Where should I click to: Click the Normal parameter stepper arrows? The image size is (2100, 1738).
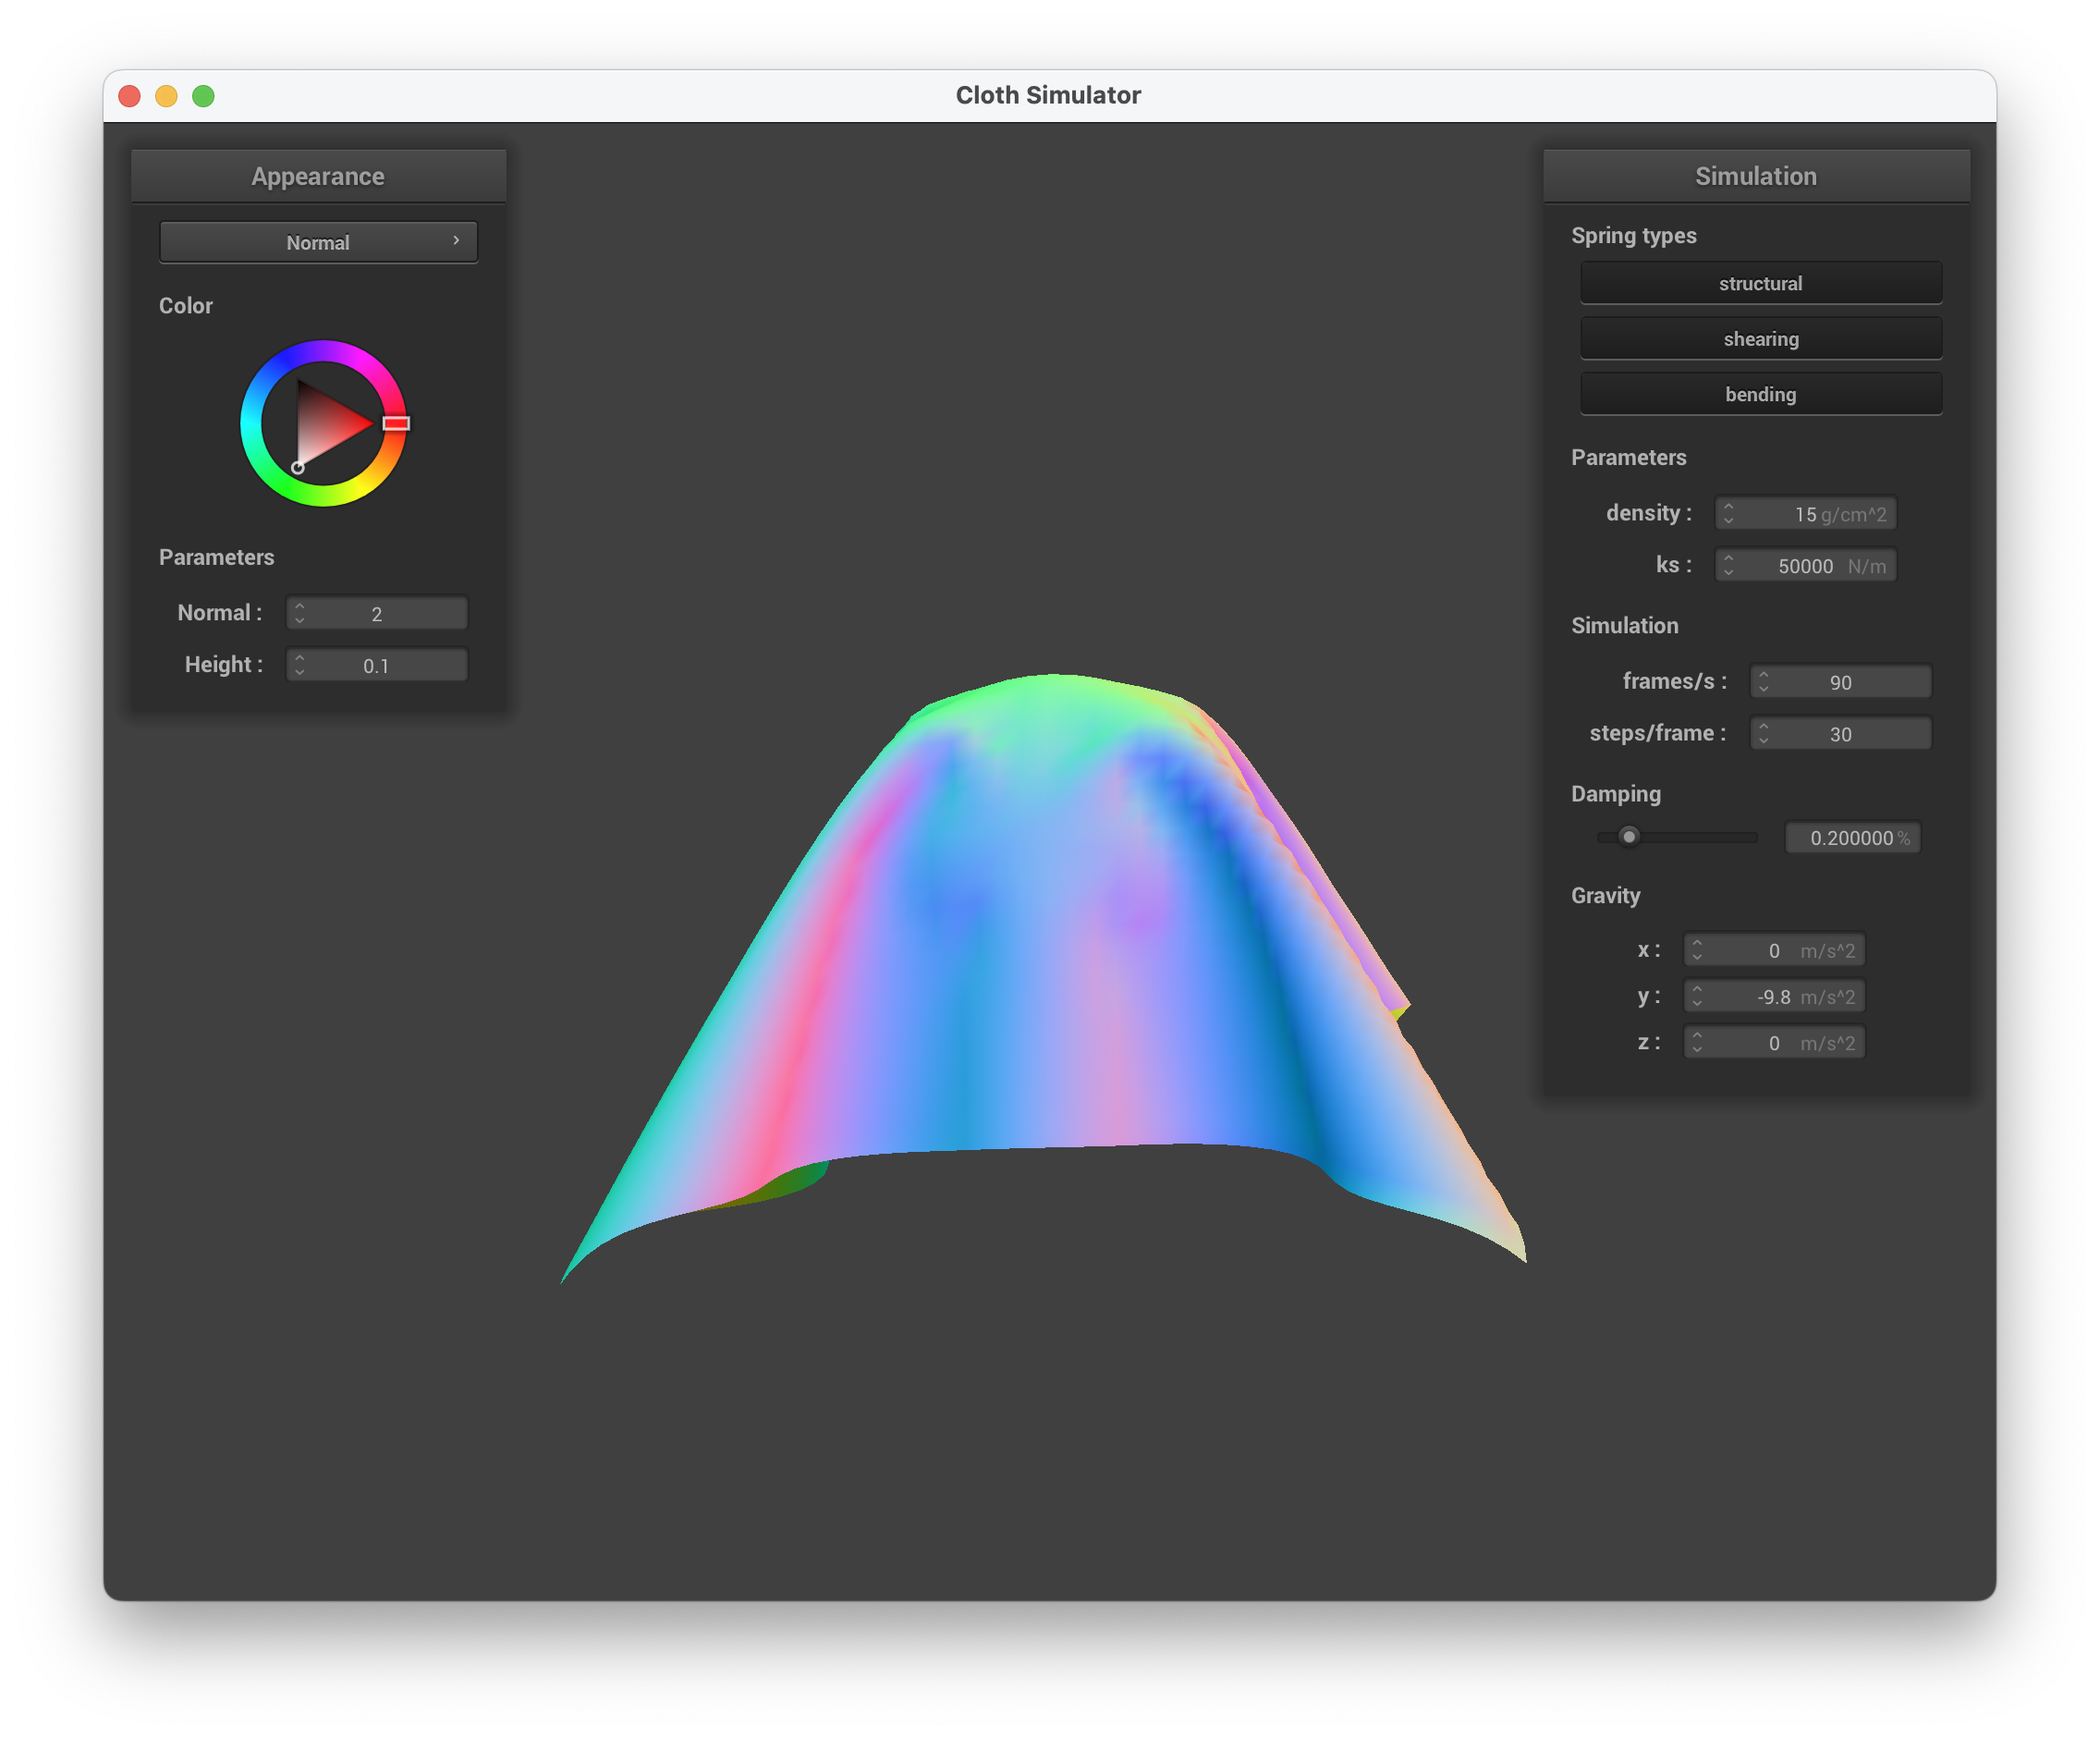pyautogui.click(x=299, y=613)
